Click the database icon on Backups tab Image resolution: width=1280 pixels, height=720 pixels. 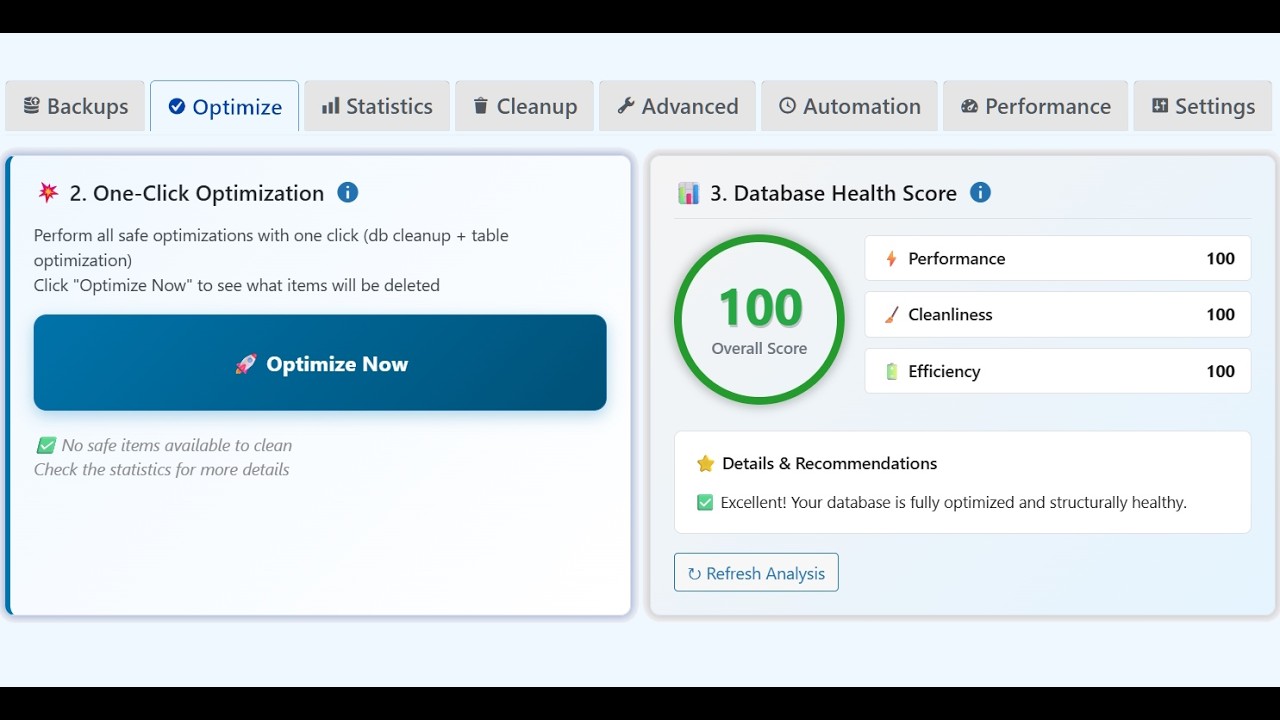[31, 105]
